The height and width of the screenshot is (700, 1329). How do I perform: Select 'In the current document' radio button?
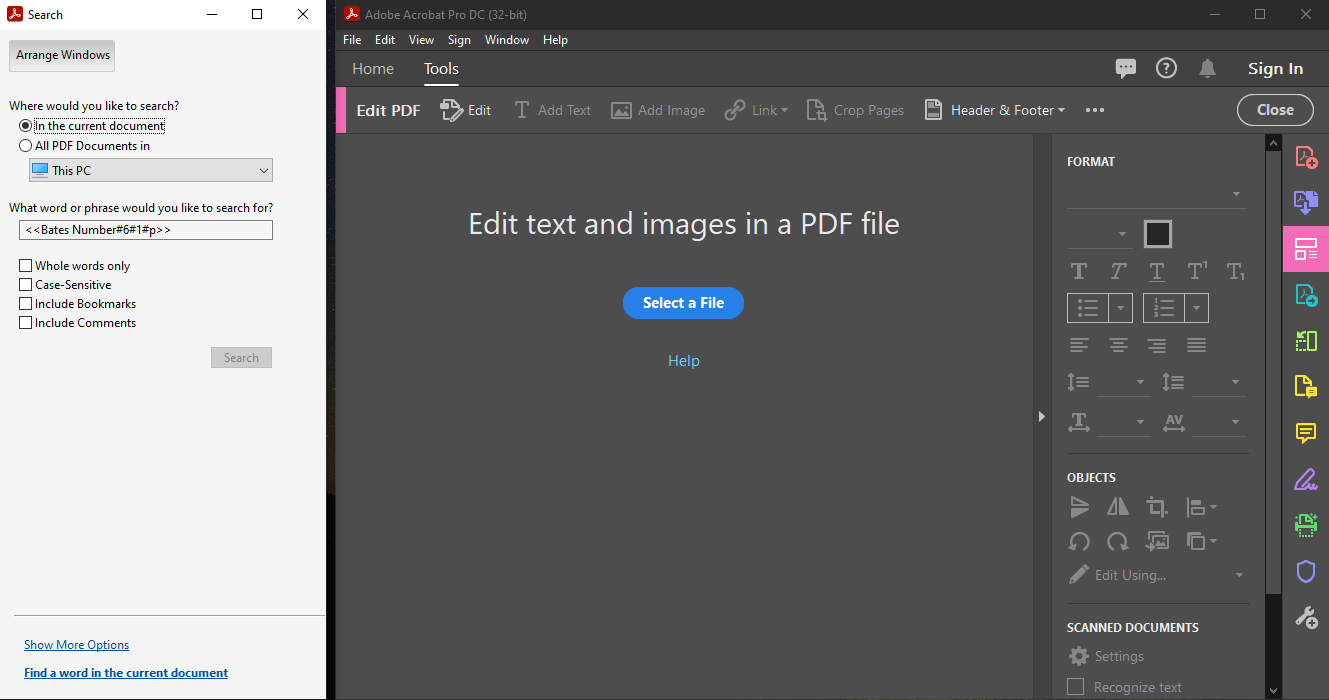pyautogui.click(x=26, y=126)
